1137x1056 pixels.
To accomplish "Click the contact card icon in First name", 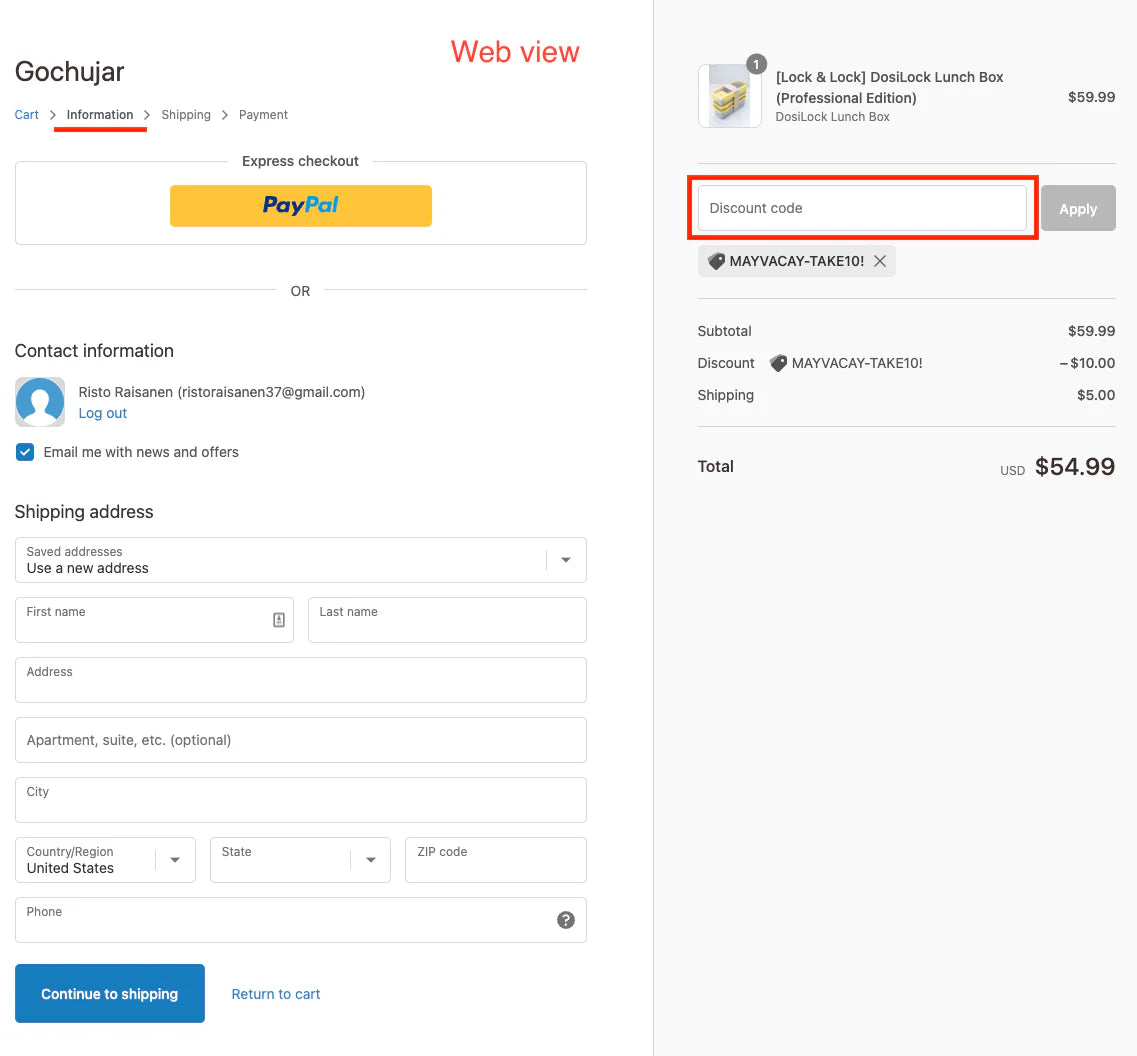I will [x=279, y=620].
